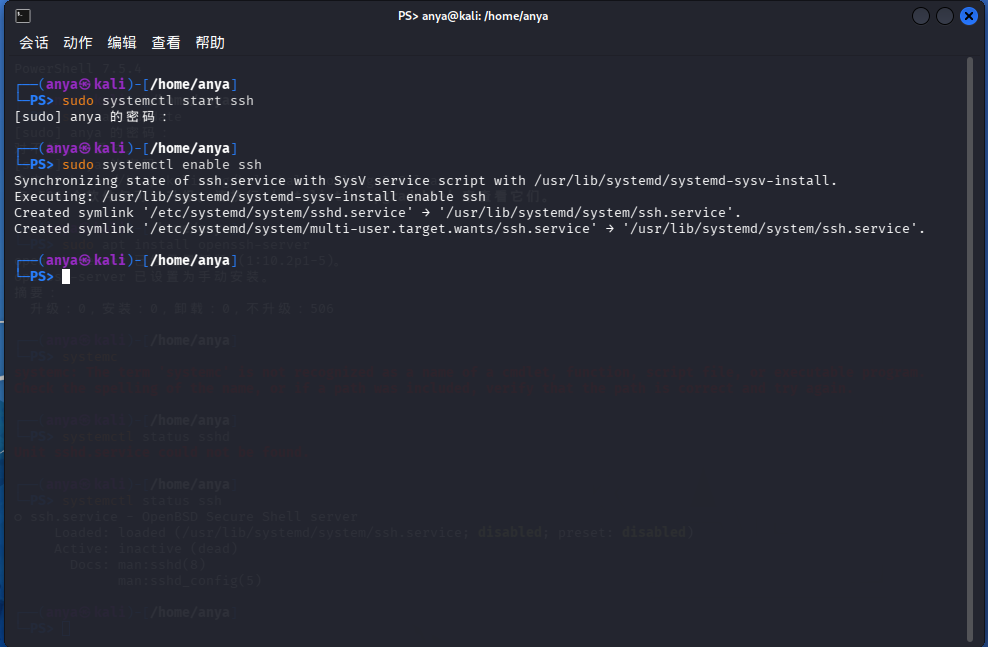Click the title text "PS> anya@kali: /home/anya"
Image resolution: width=988 pixels, height=647 pixels.
473,16
